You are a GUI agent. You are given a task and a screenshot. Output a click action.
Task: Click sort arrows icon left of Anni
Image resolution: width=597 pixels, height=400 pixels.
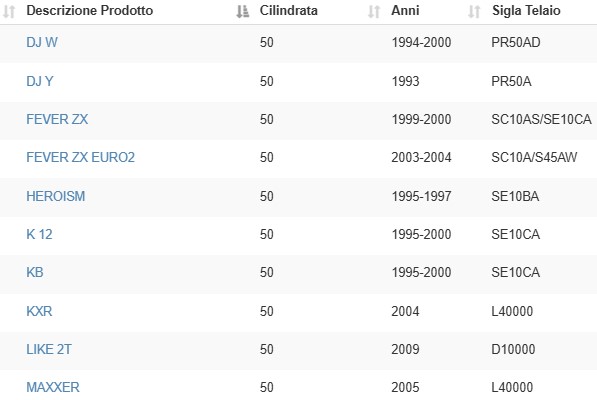tap(374, 11)
